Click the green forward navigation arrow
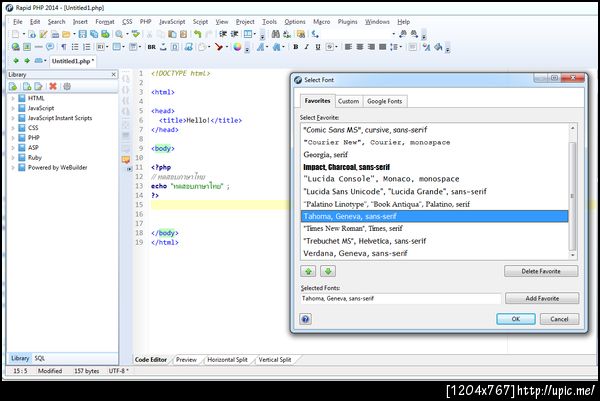 pos(27,61)
